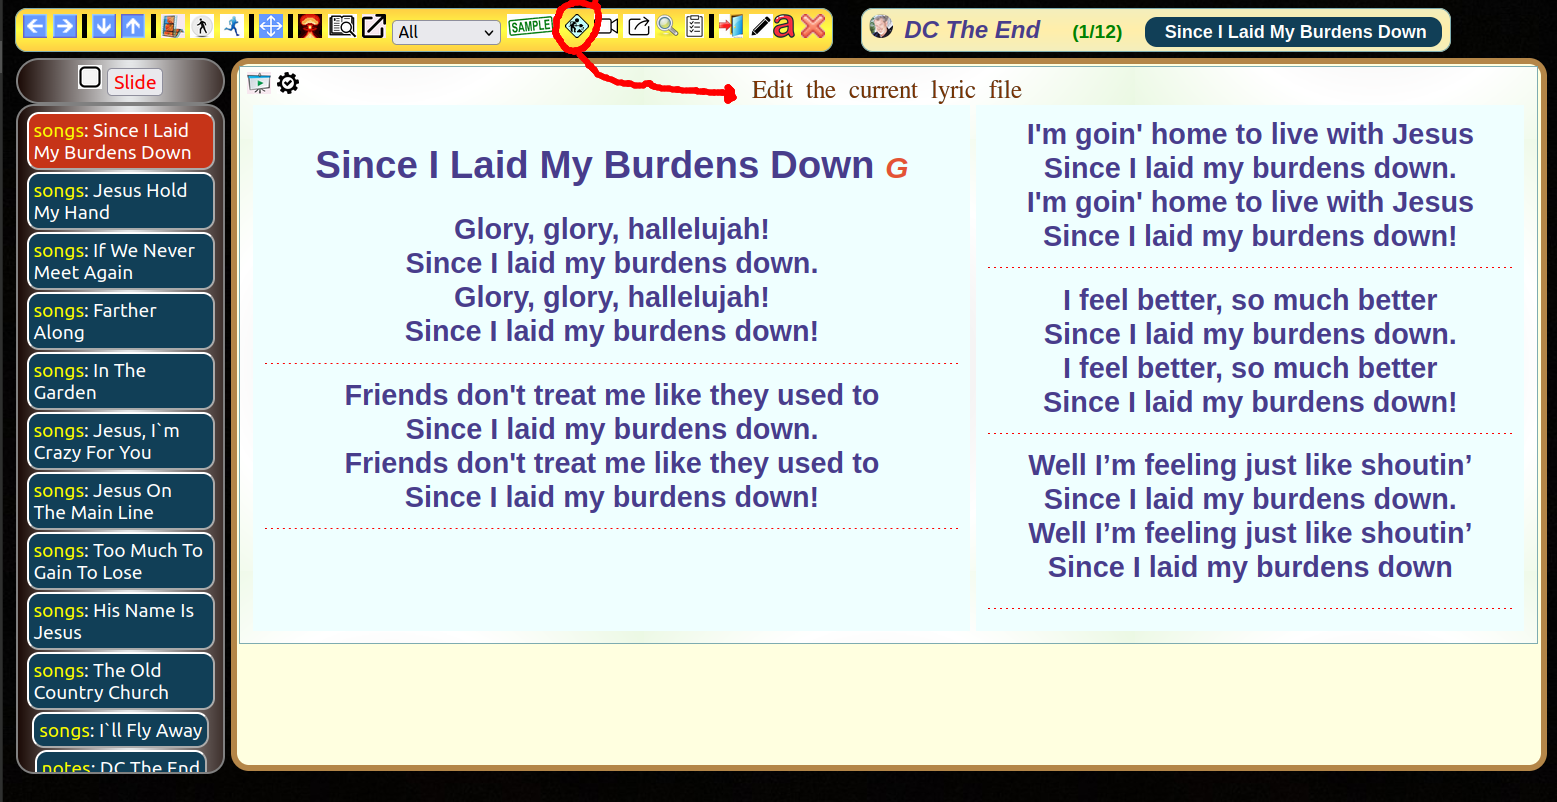This screenshot has width=1557, height=802.
Task: Click the gear settings icon above lyrics
Action: [288, 83]
